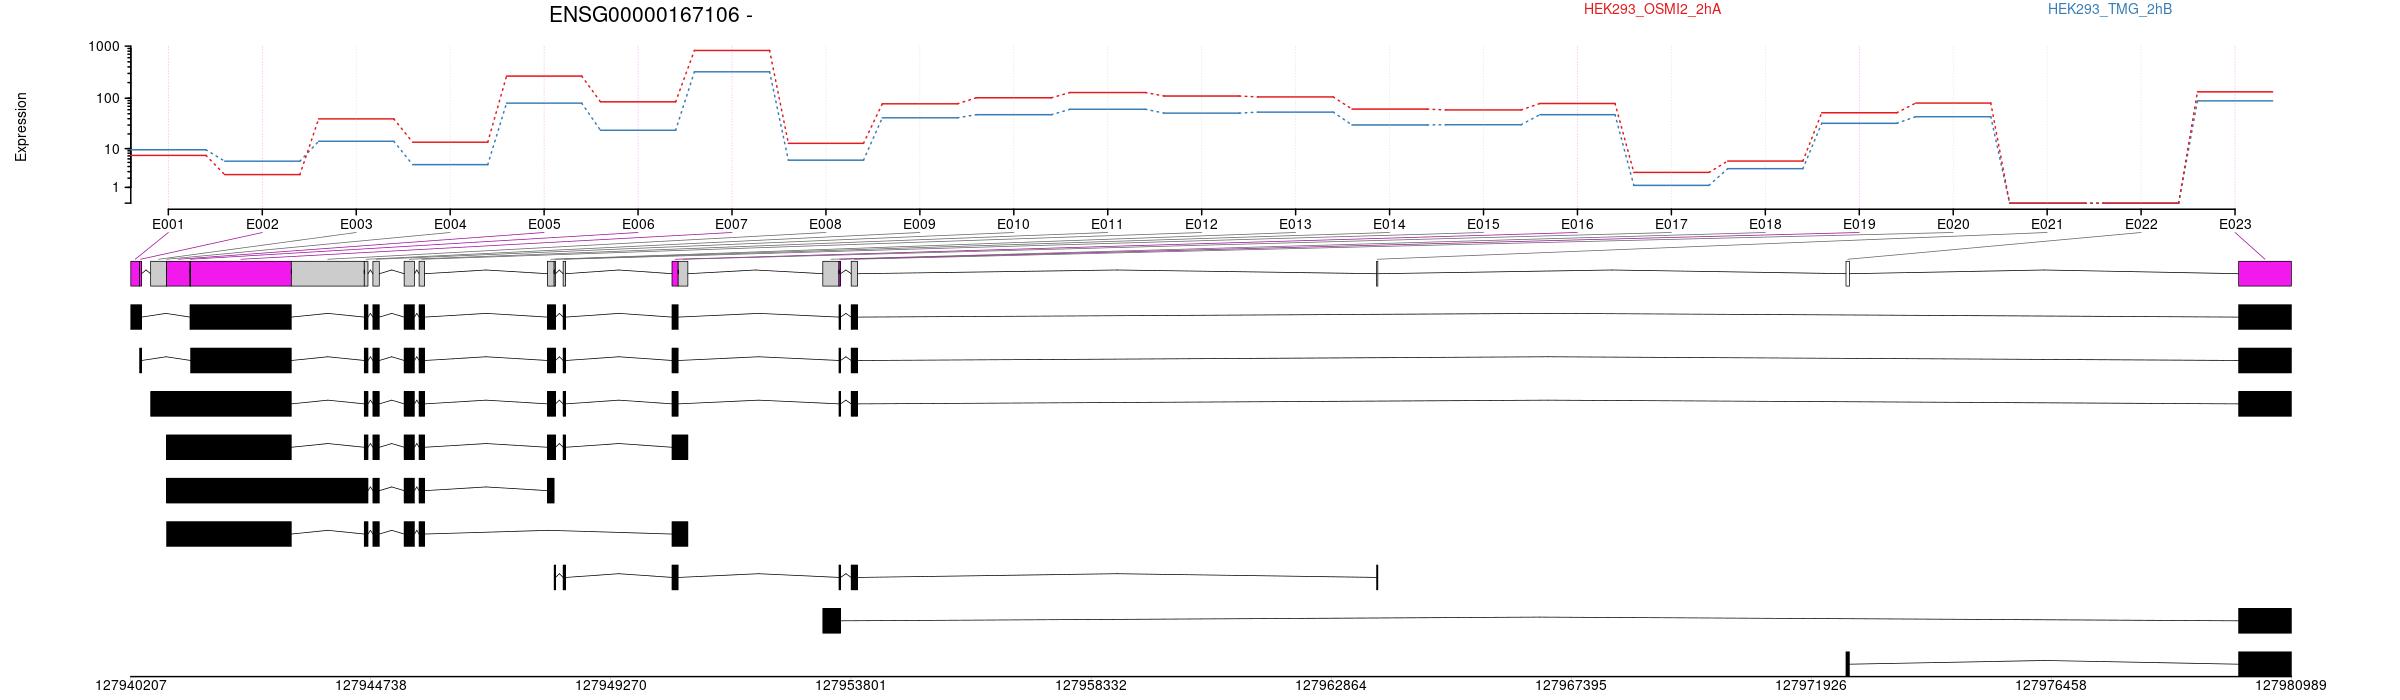The width and height of the screenshot is (2400, 700).
Task: Pick exon label E021
Action: 2047,225
